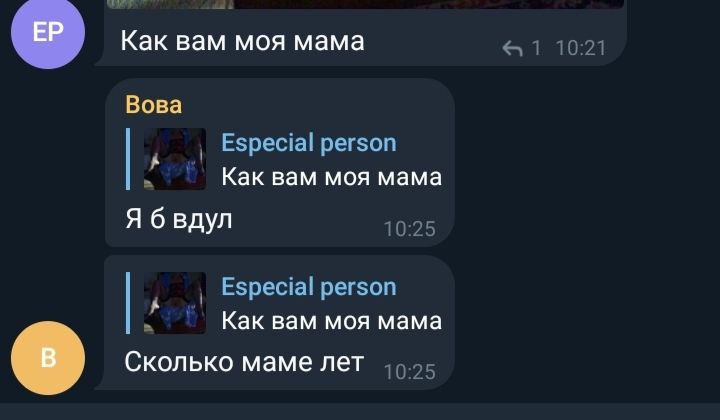Open the purple EP profile avatar

click(x=48, y=32)
